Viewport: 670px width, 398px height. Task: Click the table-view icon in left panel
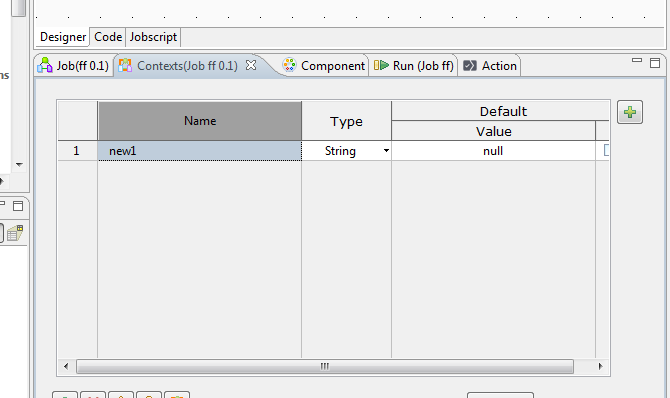(x=15, y=233)
